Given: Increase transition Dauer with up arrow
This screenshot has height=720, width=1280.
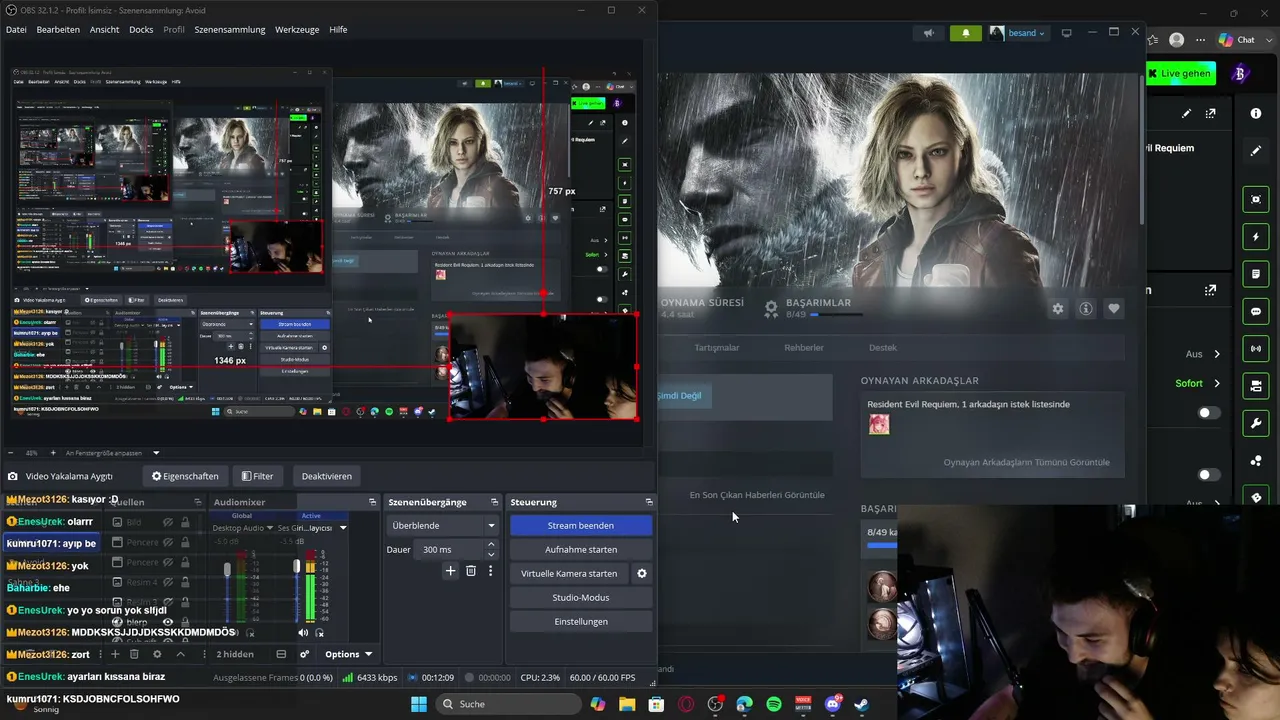Looking at the screenshot, I should tap(491, 545).
